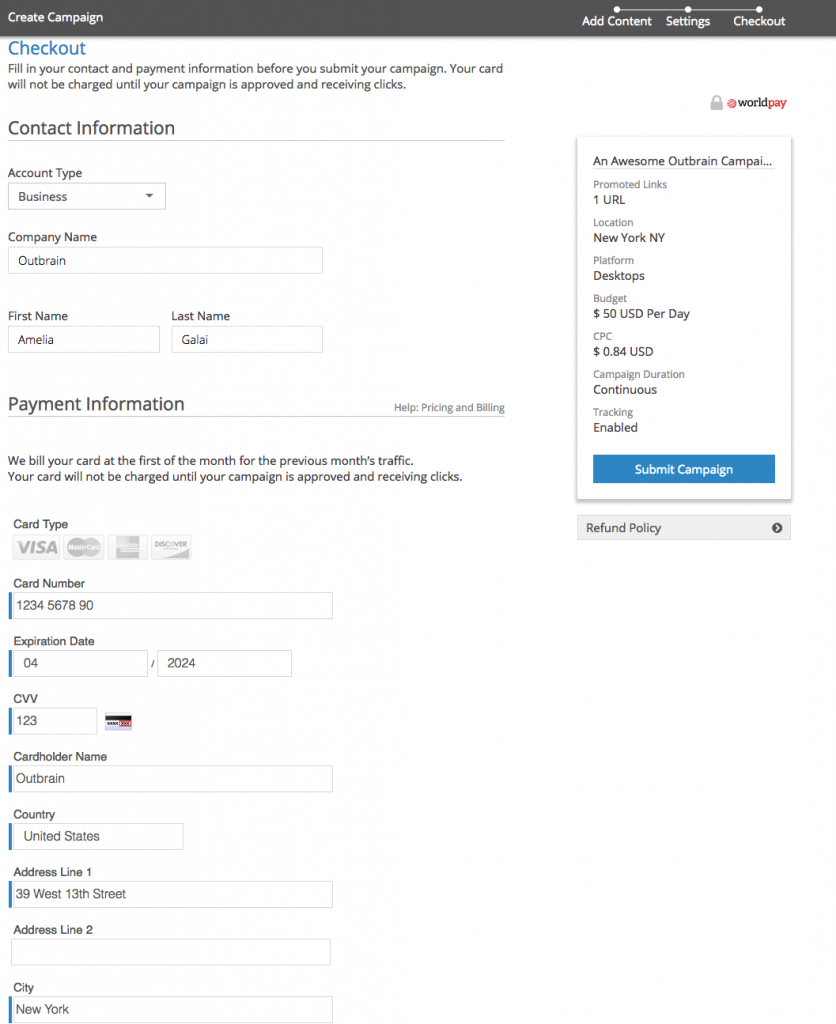
Task: Select the MasterCard card type icon
Action: point(84,547)
